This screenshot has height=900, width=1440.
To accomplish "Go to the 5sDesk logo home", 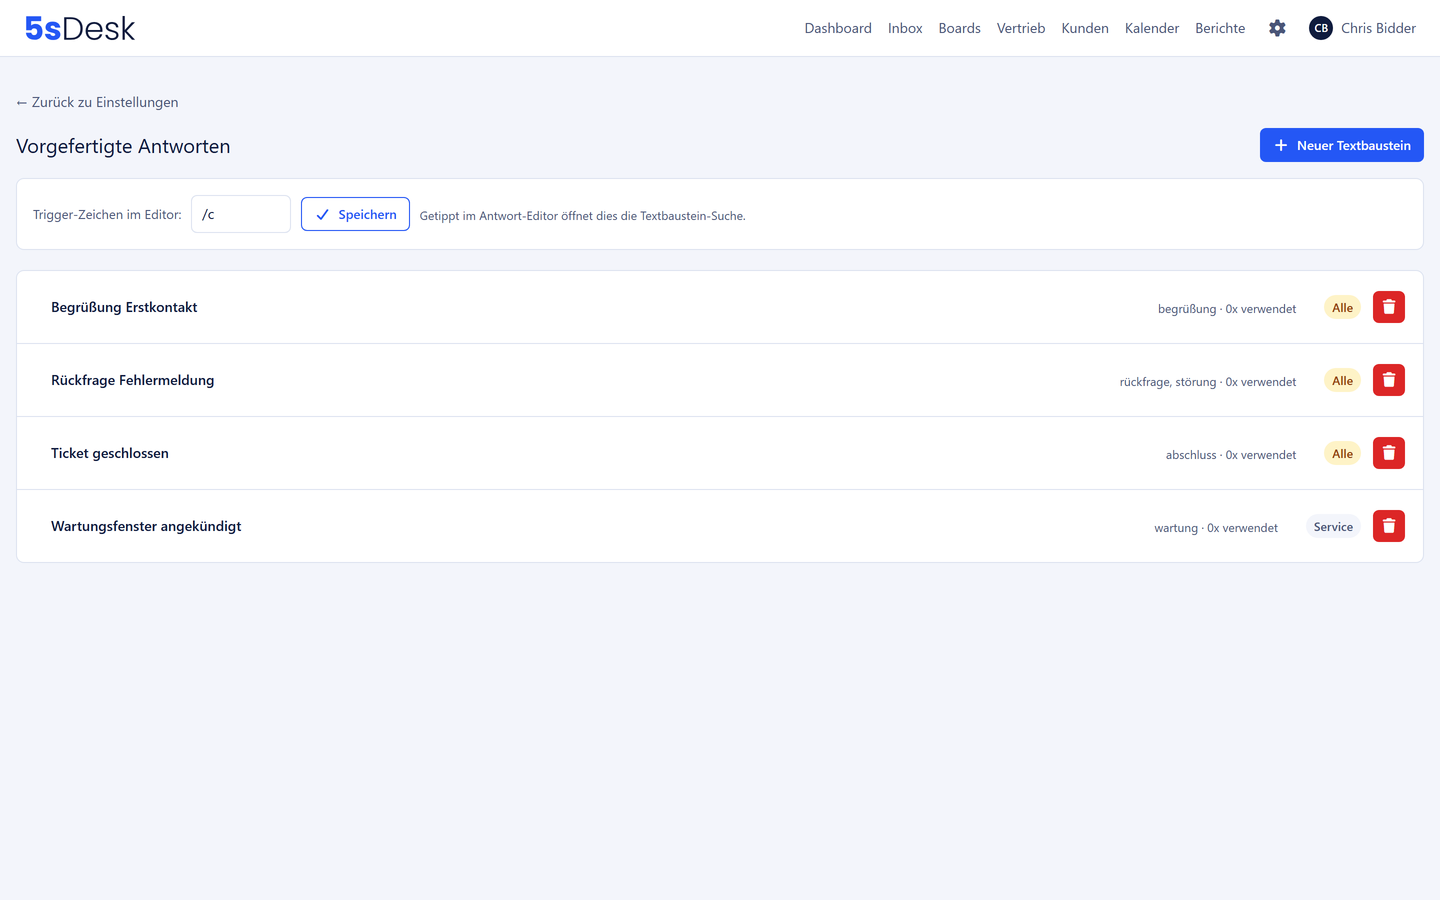I will tap(80, 28).
